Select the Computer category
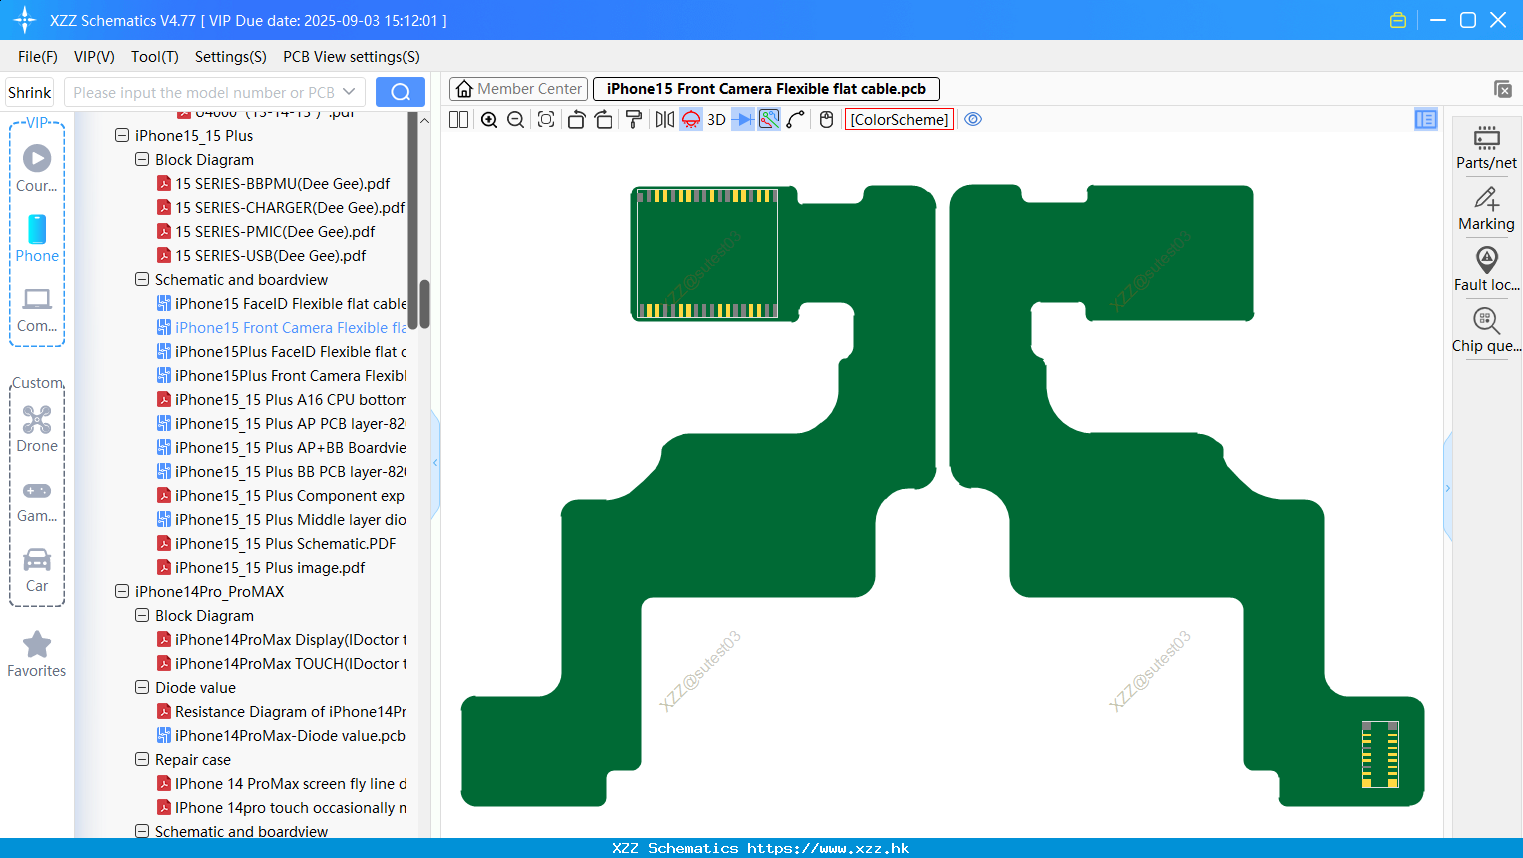The width and height of the screenshot is (1523, 858). click(x=37, y=310)
